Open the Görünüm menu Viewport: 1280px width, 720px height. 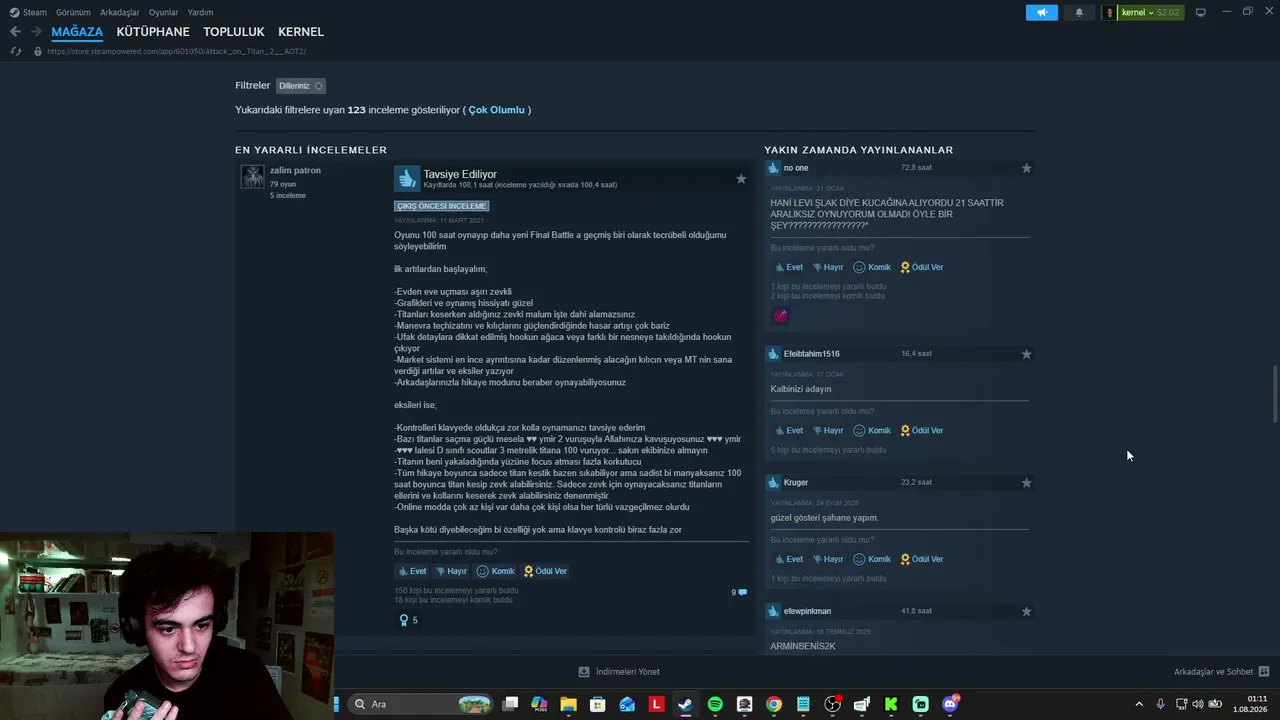point(74,13)
